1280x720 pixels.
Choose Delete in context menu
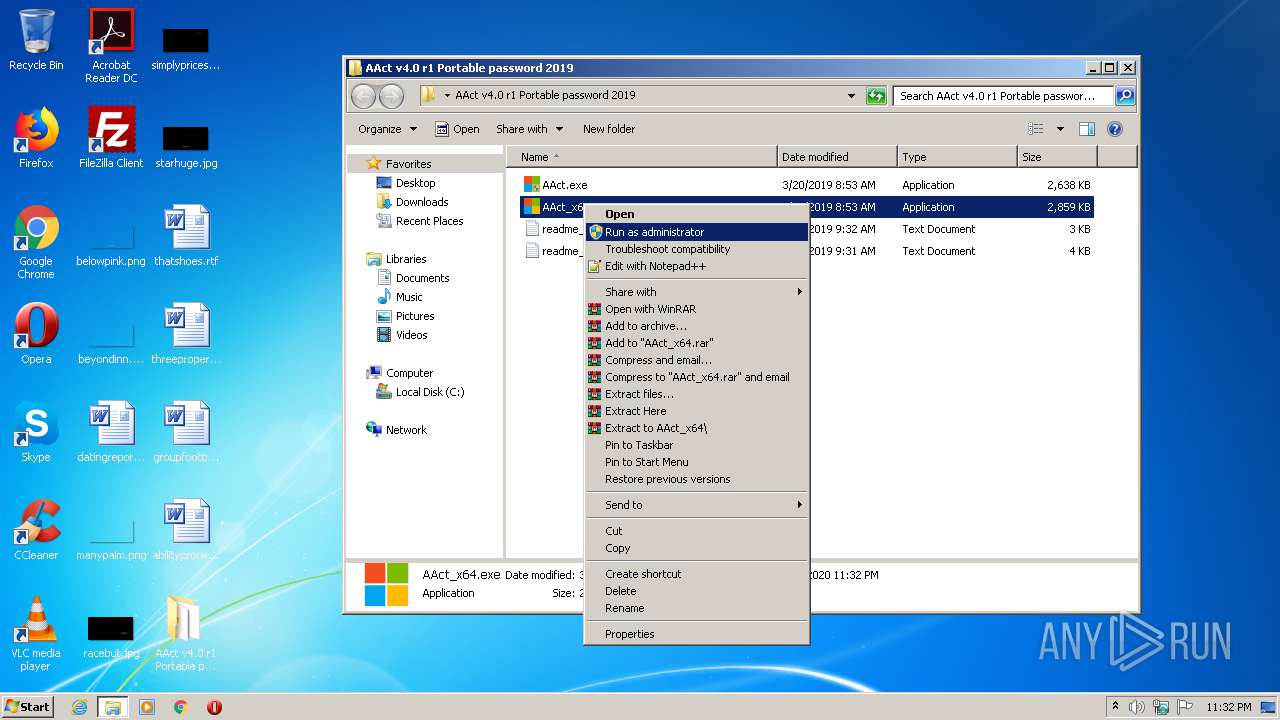[x=697, y=591]
